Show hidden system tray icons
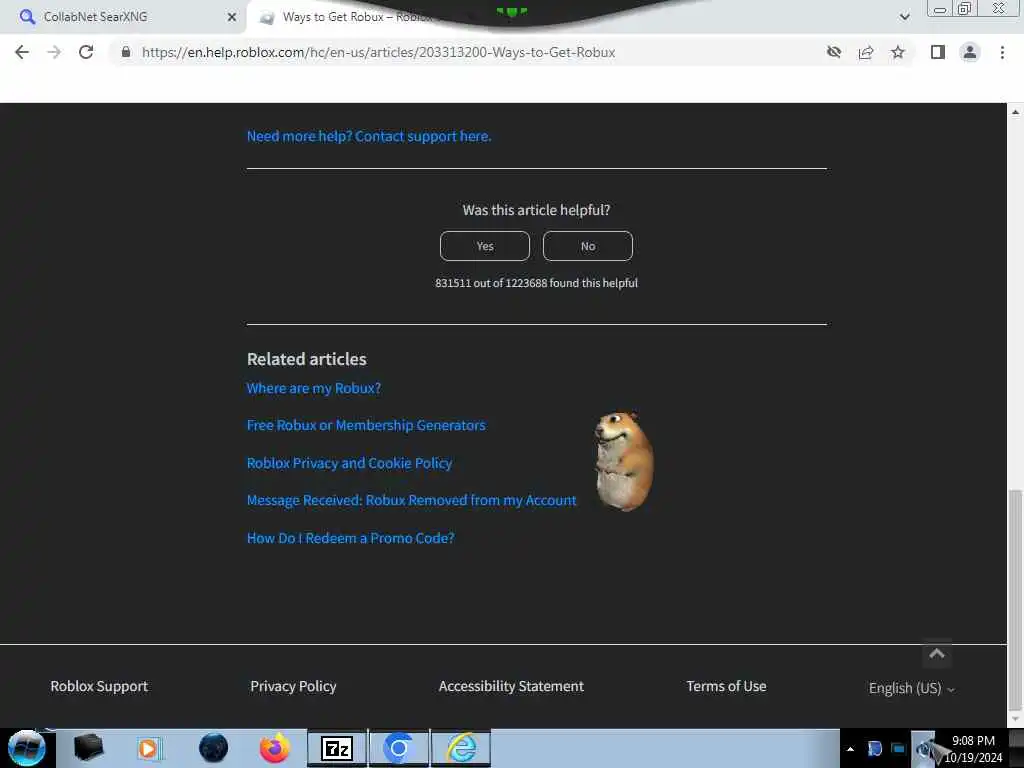 pyautogui.click(x=850, y=749)
